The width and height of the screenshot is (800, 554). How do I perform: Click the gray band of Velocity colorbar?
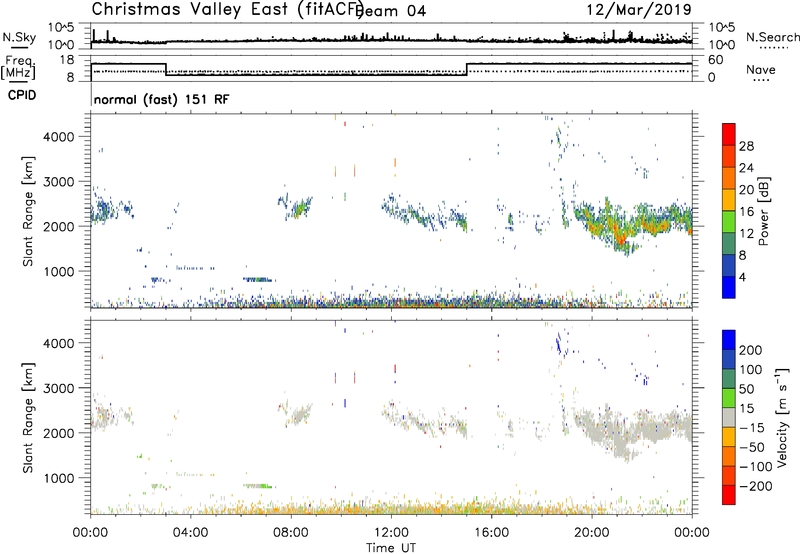pyautogui.click(x=729, y=417)
